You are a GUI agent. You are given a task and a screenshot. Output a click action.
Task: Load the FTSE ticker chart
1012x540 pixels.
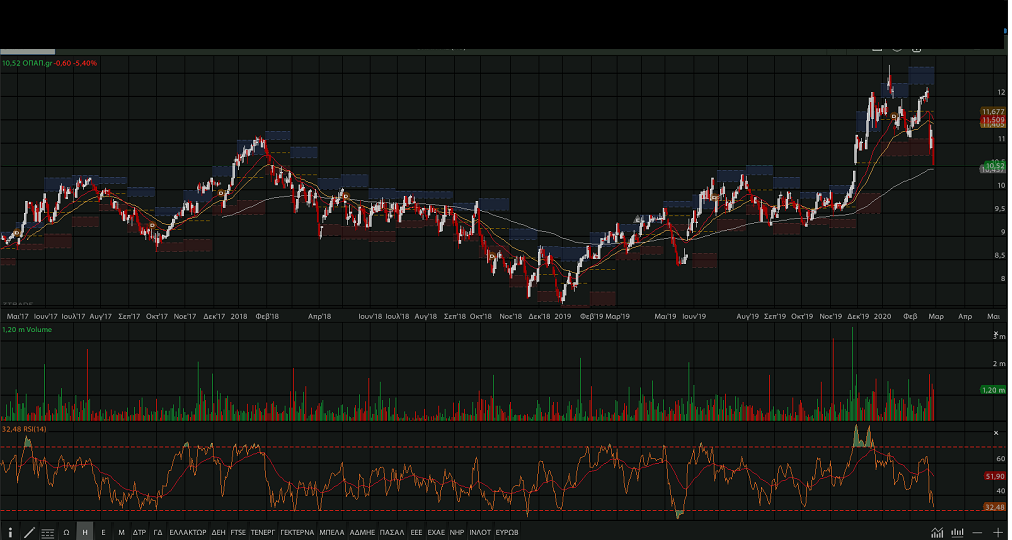pyautogui.click(x=238, y=533)
